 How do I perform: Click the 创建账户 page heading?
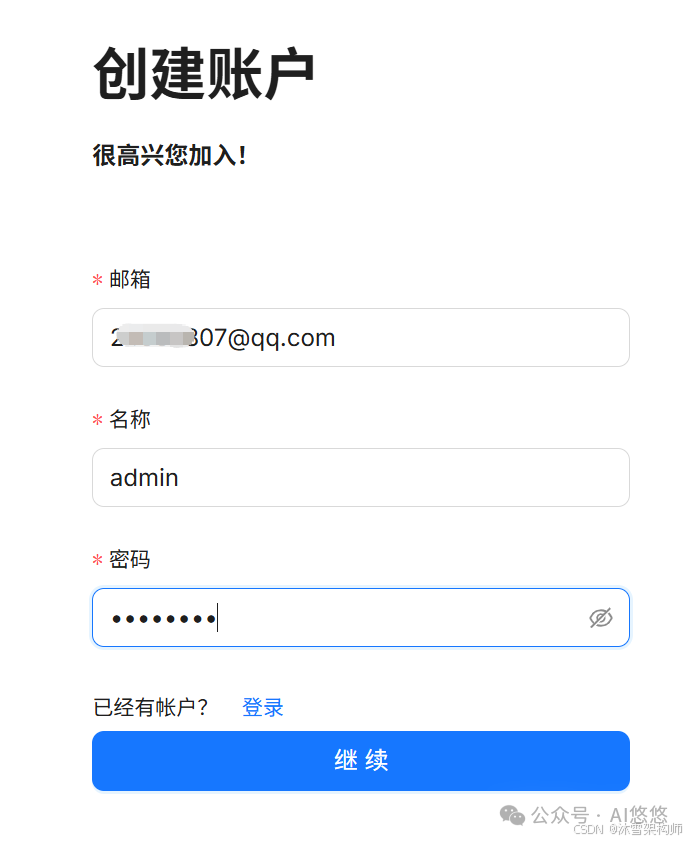click(203, 68)
